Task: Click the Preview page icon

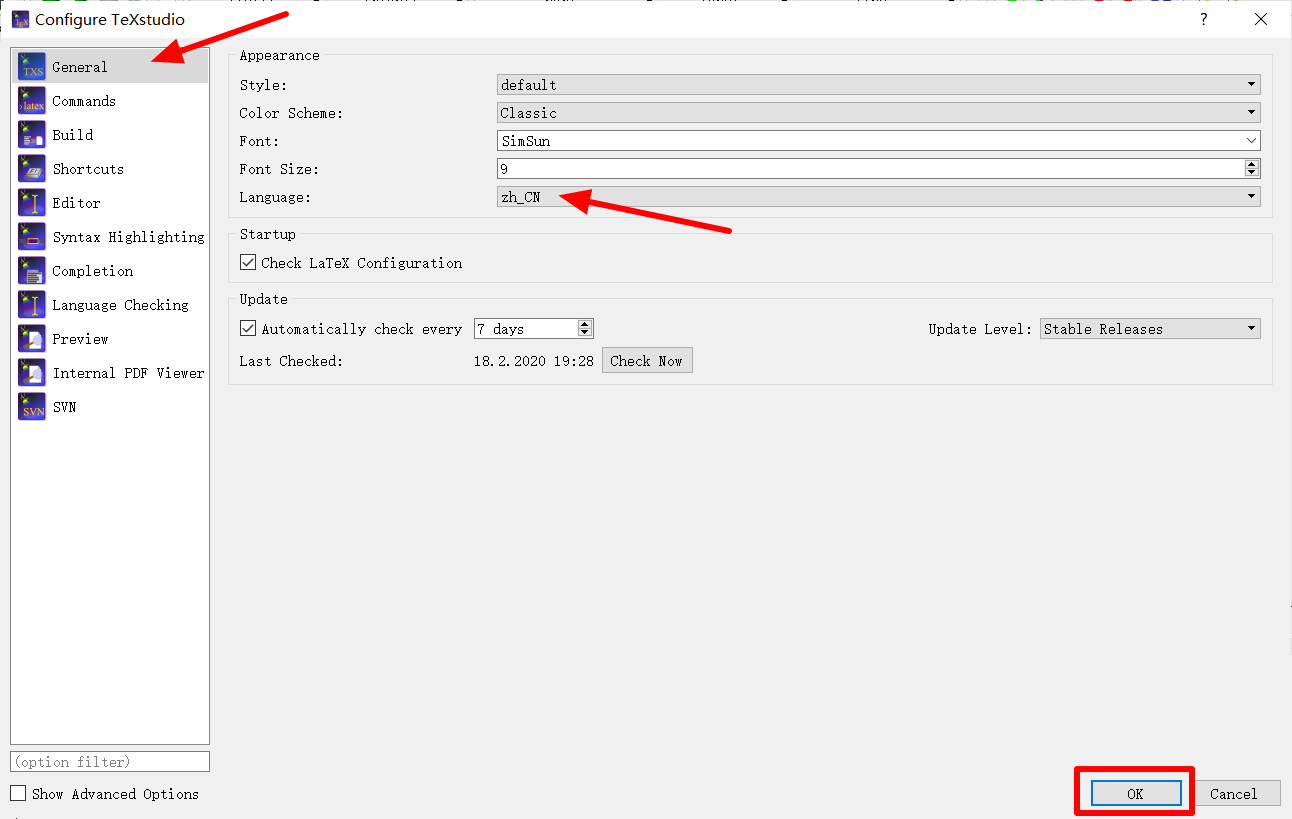Action: [32, 339]
